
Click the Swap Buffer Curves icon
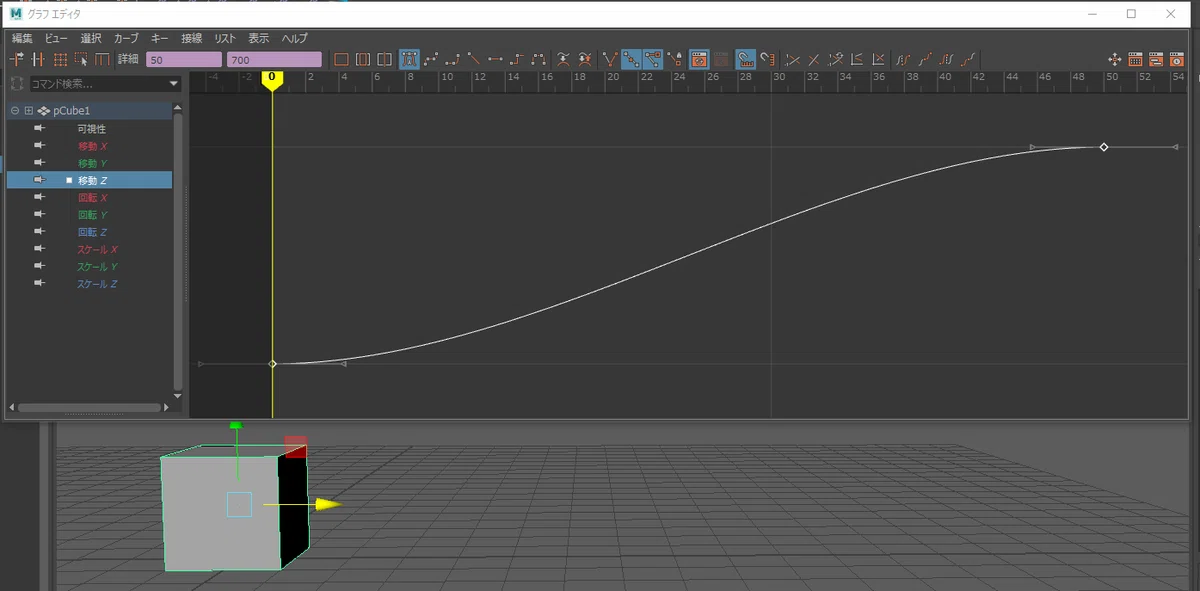pyautogui.click(x=585, y=59)
